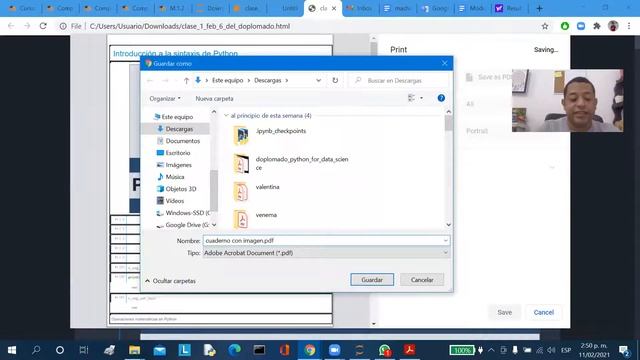
Task: Open WhatsApp from the taskbar
Action: 384,350
